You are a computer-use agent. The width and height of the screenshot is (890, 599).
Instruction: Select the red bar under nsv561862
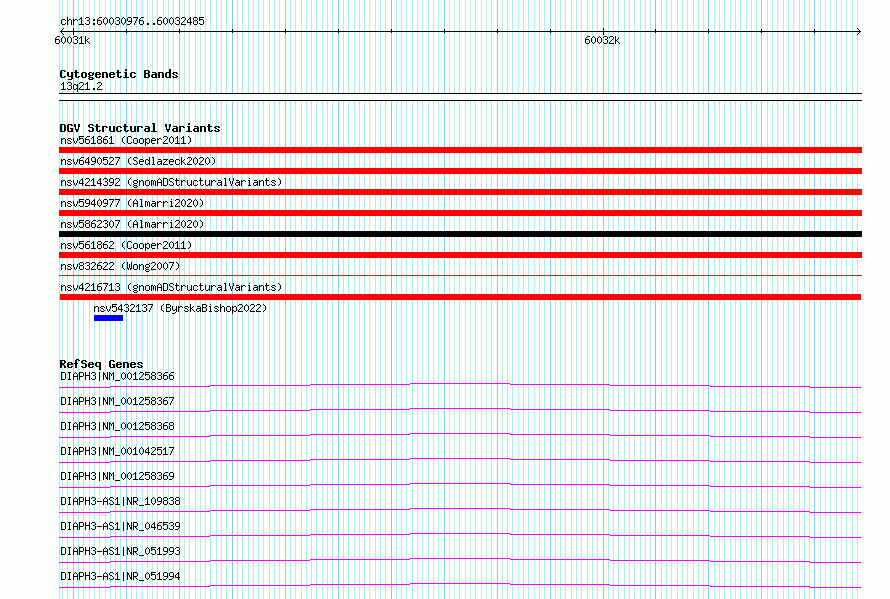coord(460,255)
